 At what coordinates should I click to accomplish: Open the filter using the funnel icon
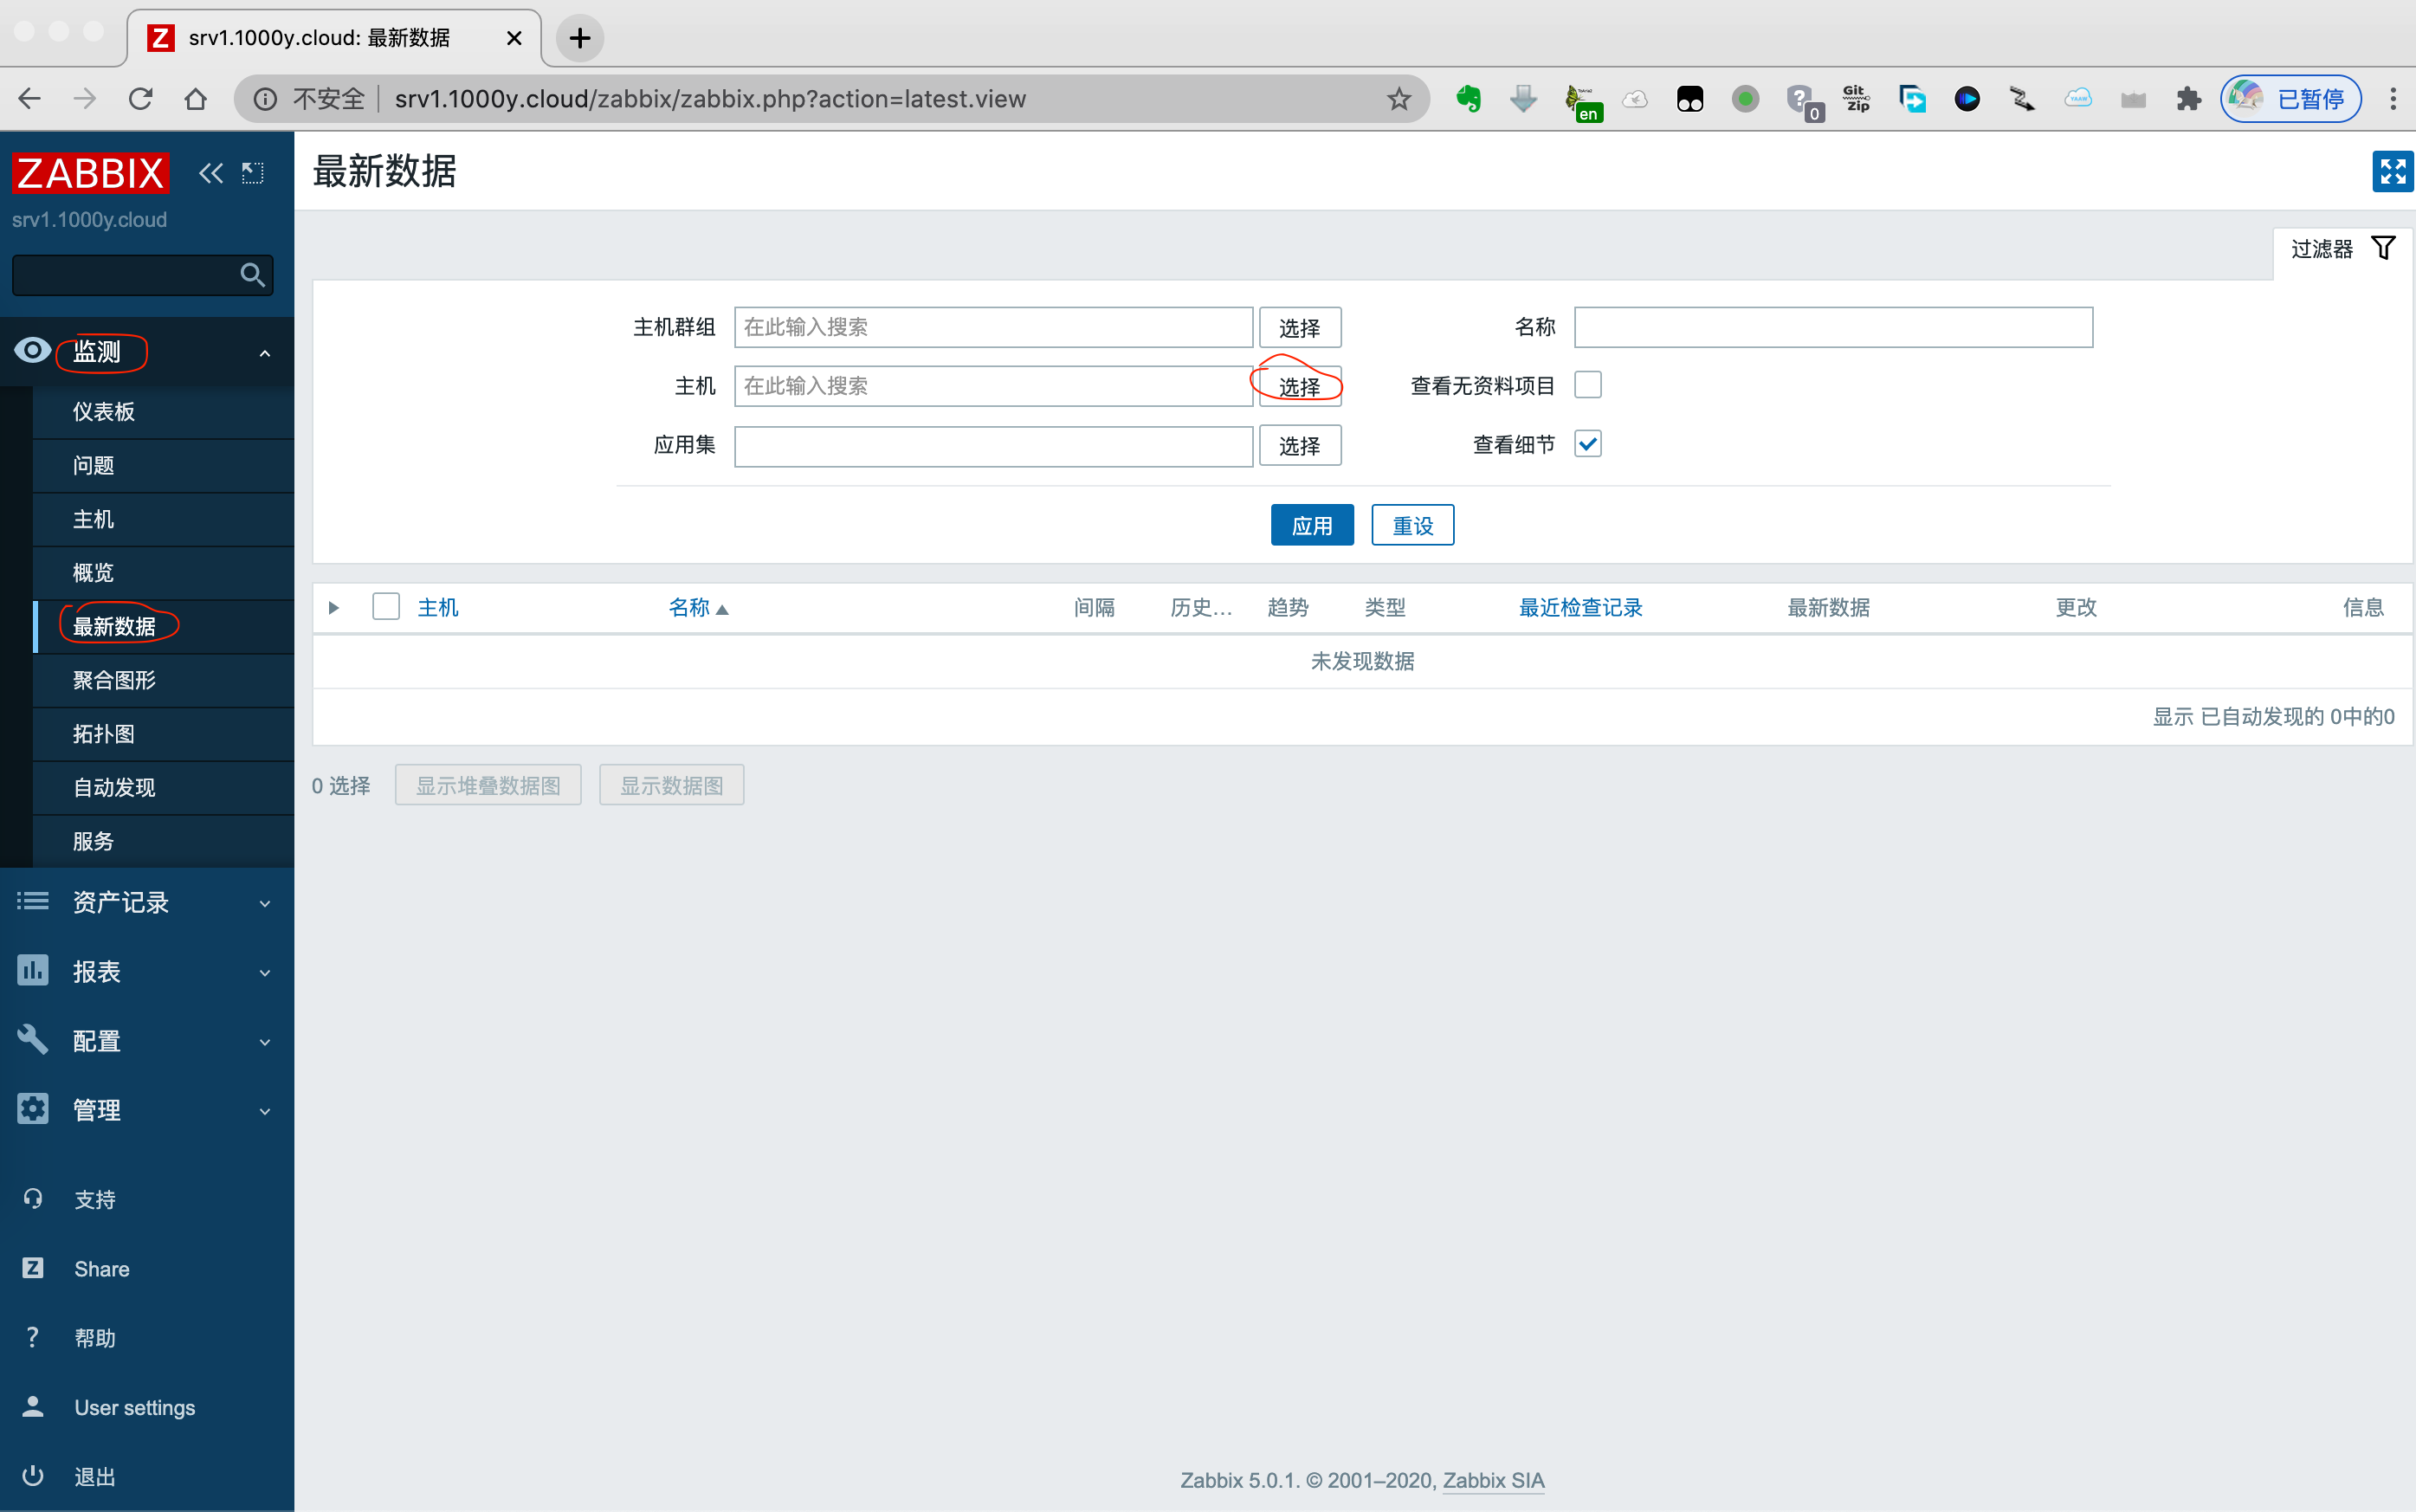(2384, 247)
